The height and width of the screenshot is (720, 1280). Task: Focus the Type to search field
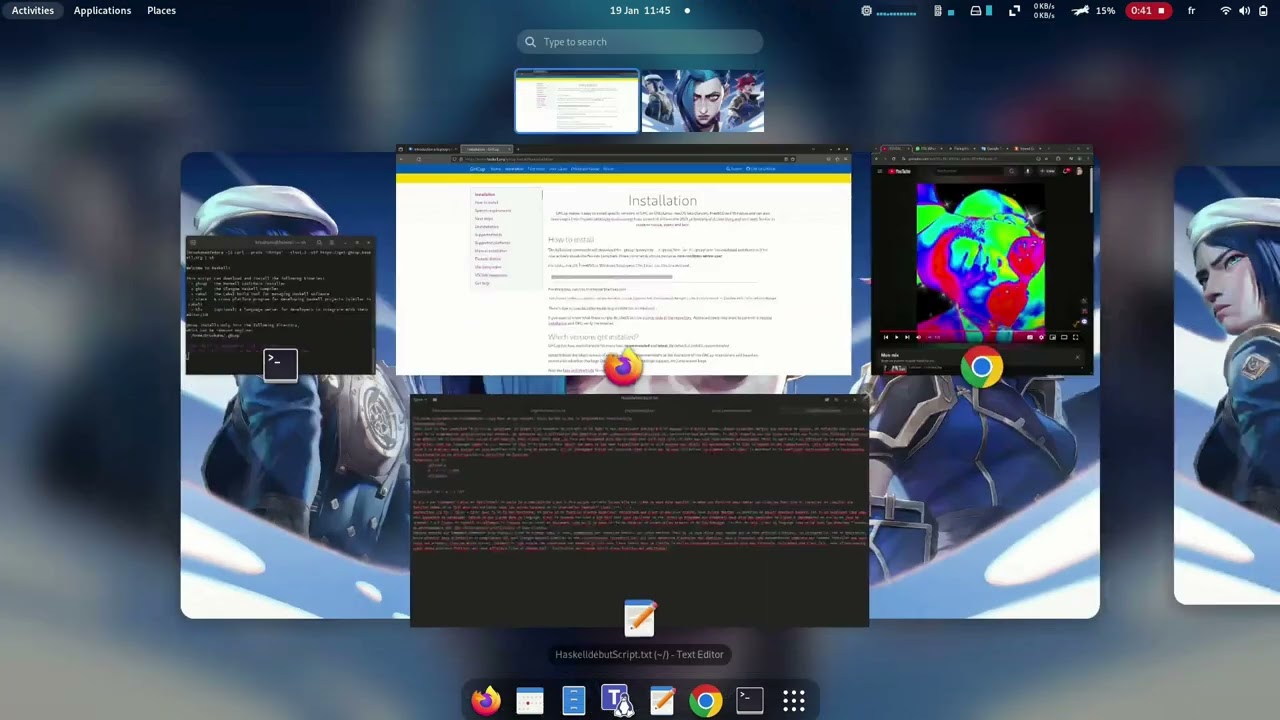pos(640,42)
